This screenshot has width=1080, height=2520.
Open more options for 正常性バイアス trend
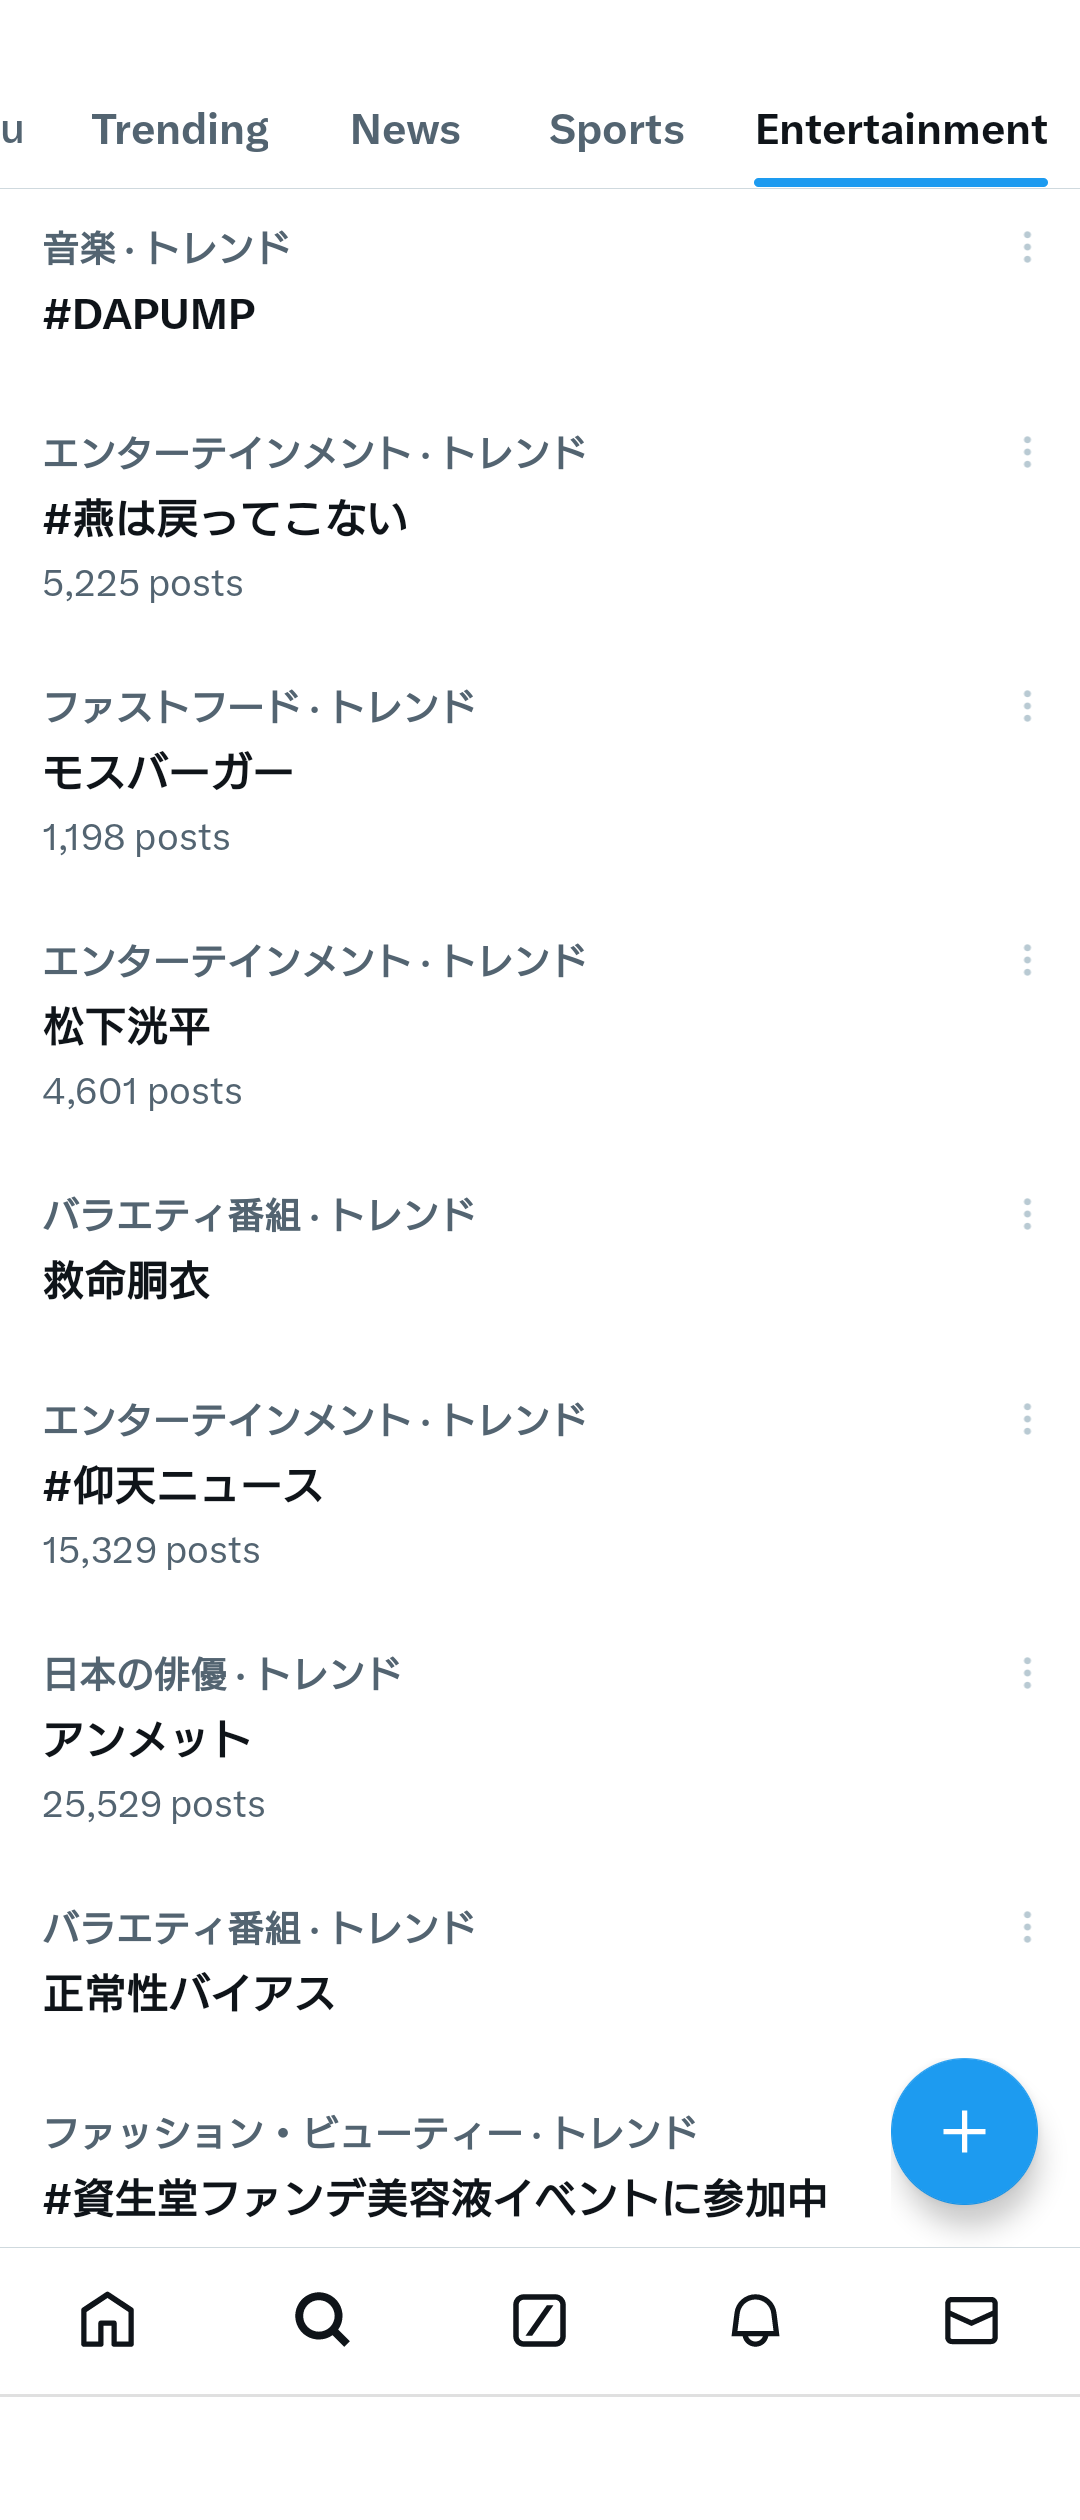coord(1027,1927)
